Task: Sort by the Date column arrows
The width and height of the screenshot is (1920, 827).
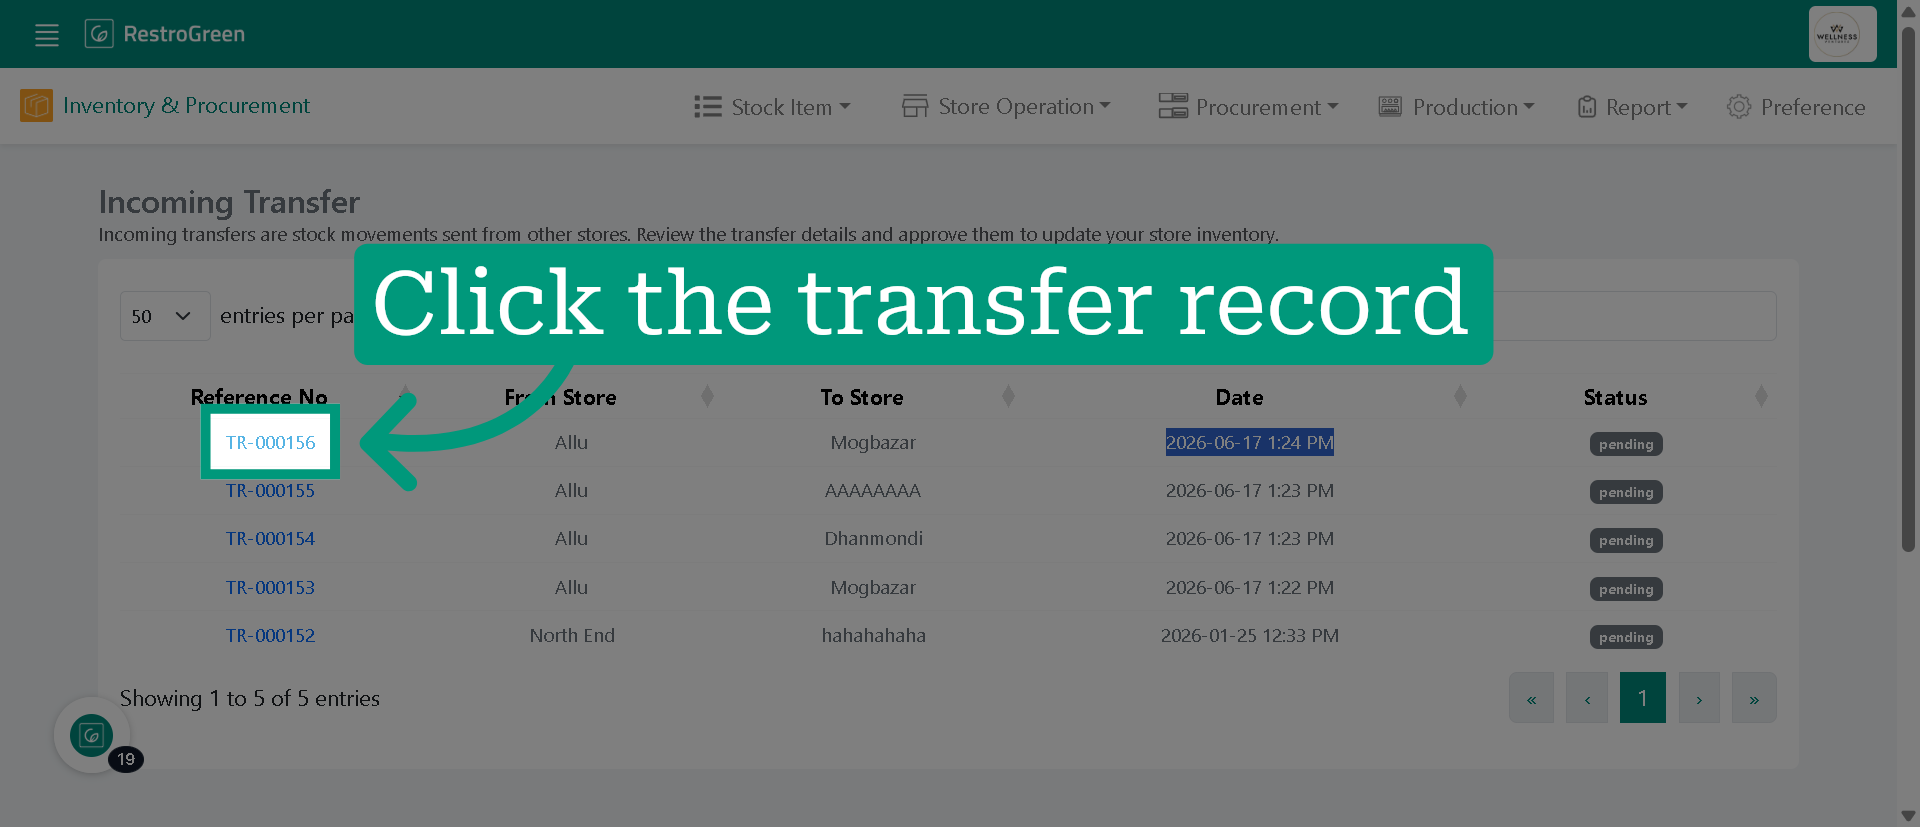Action: point(1460,397)
